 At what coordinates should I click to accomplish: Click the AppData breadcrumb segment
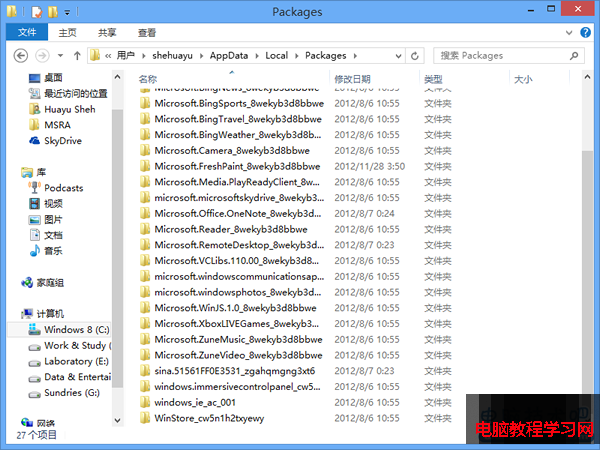tap(229, 56)
